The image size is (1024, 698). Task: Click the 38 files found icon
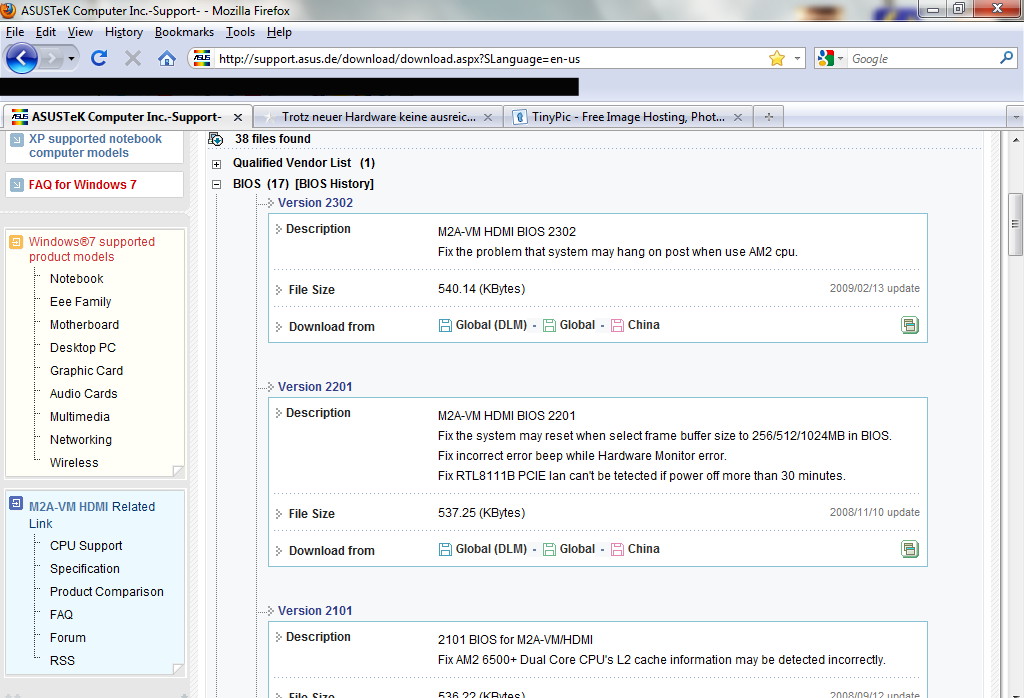[x=216, y=139]
